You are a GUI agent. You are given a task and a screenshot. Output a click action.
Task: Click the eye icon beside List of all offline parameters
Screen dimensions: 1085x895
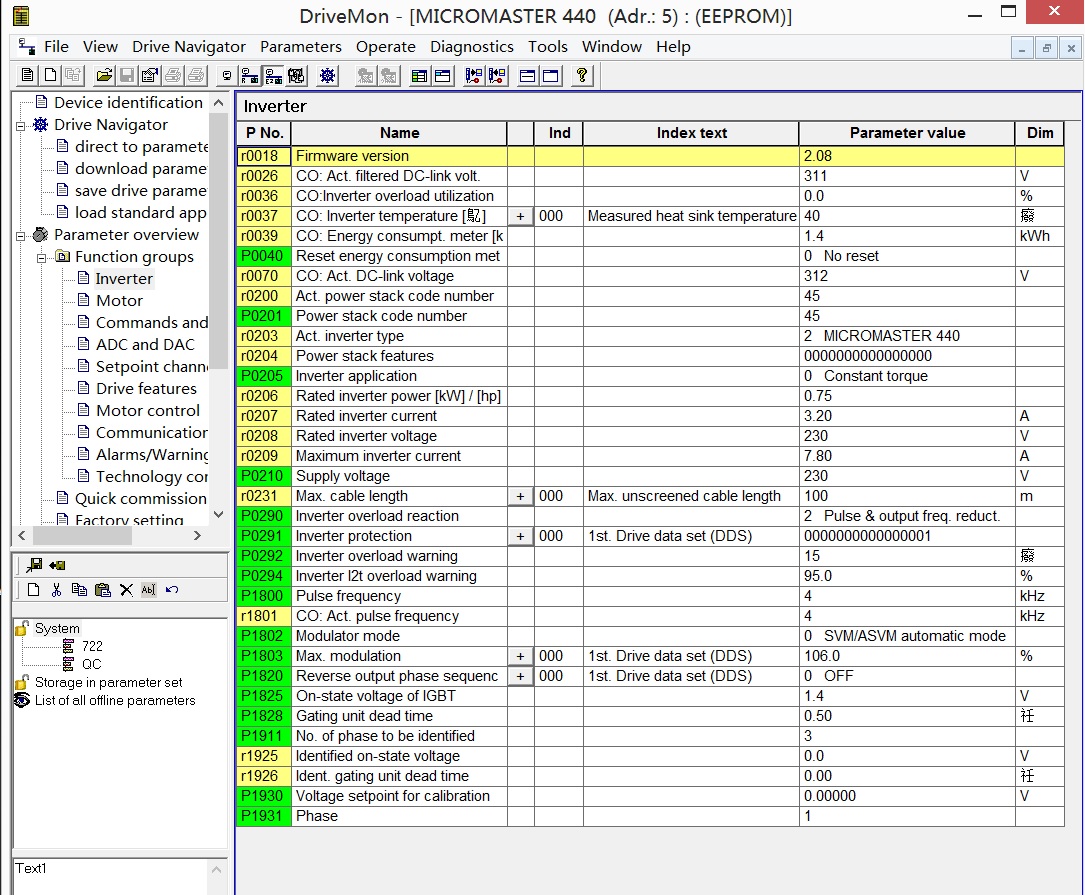22,700
